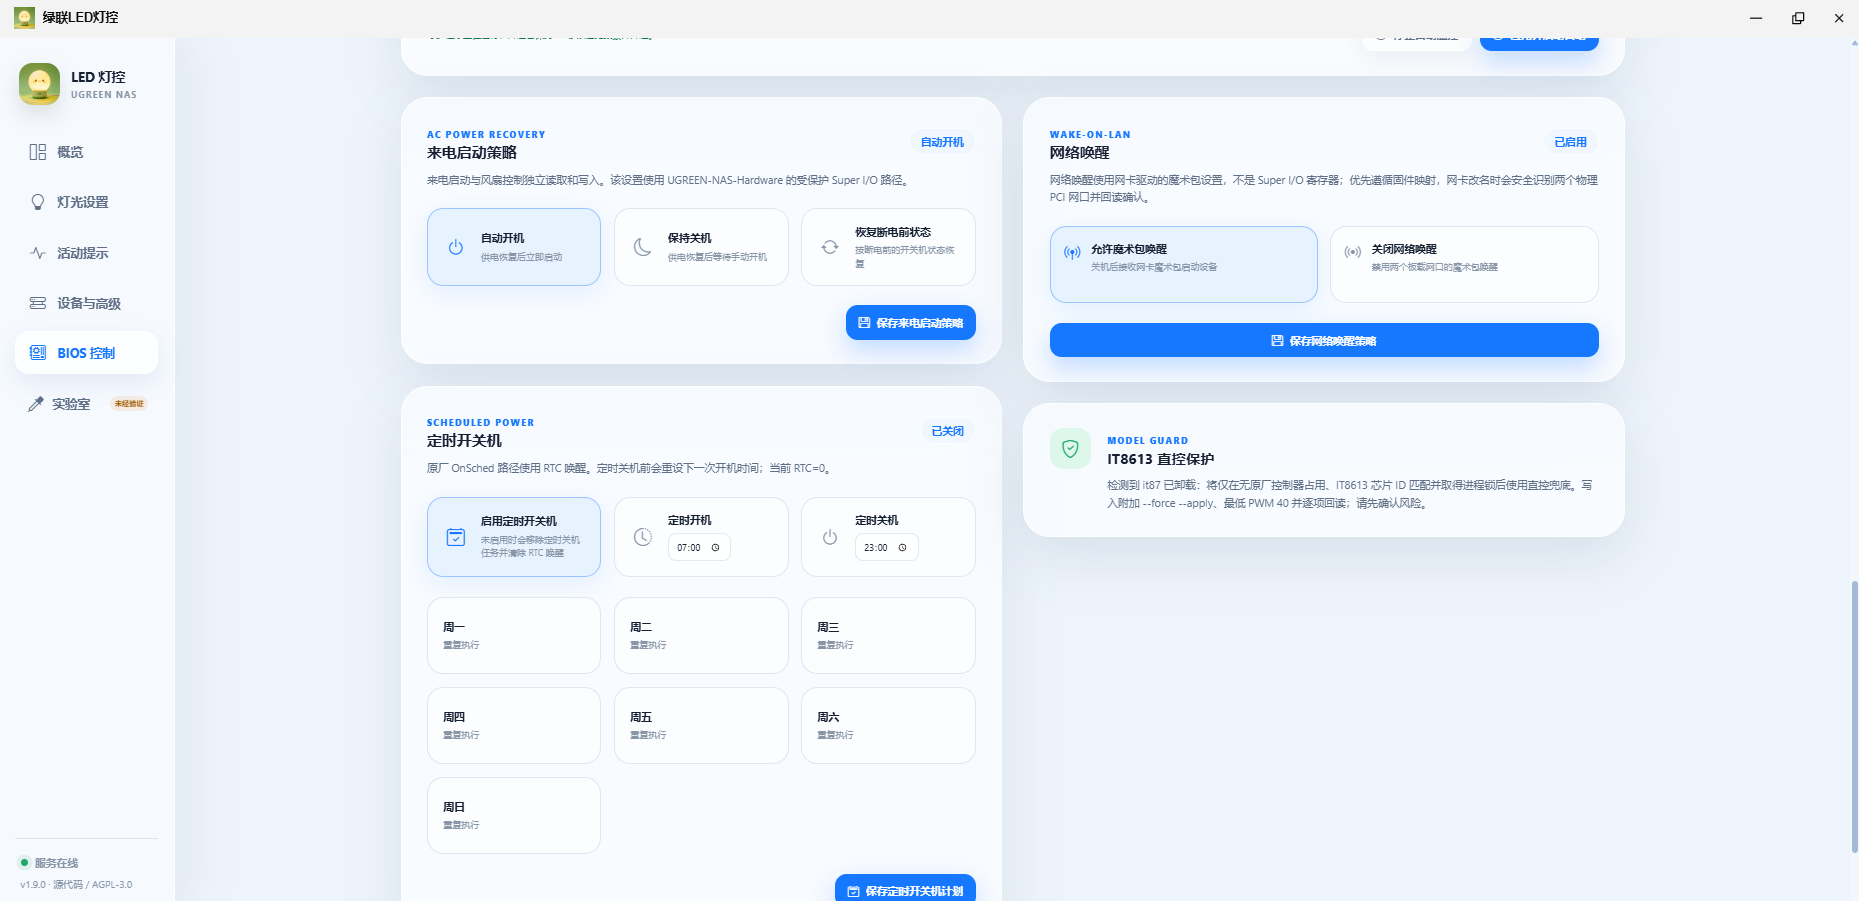1859x901 pixels.
Task: Click the v1.9.0 version text
Action: point(33,885)
